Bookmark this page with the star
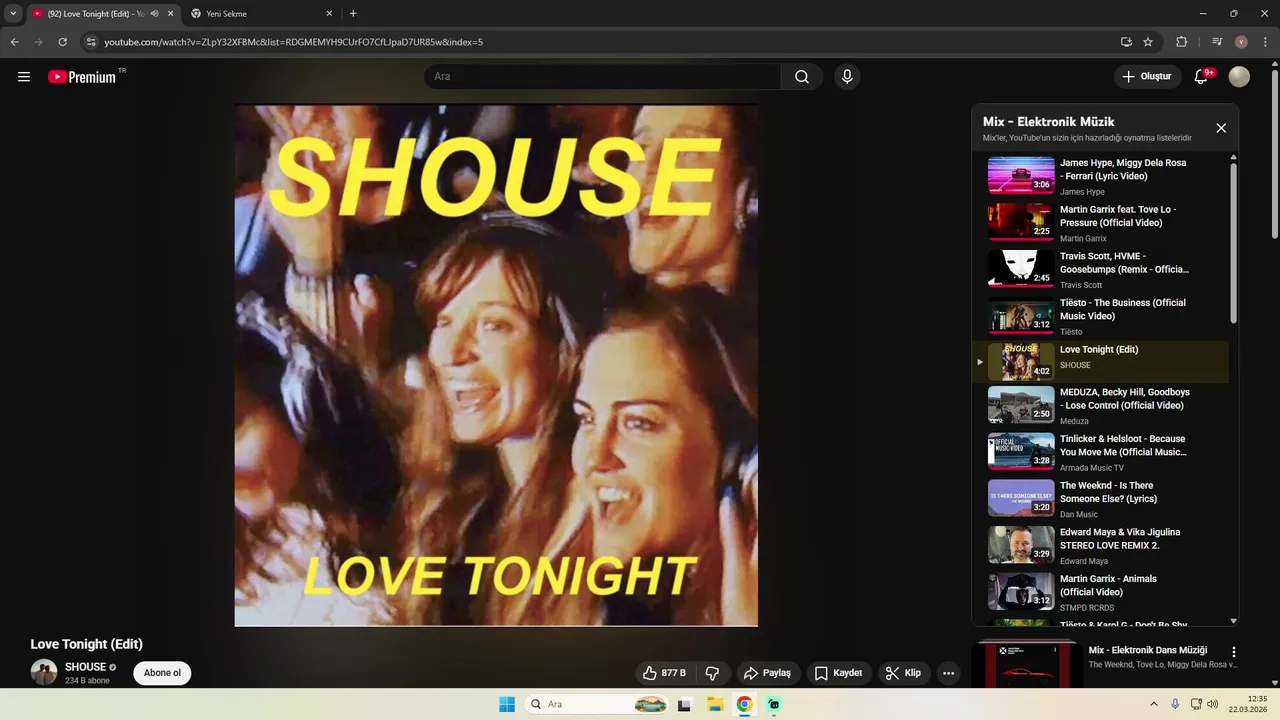 click(1148, 42)
